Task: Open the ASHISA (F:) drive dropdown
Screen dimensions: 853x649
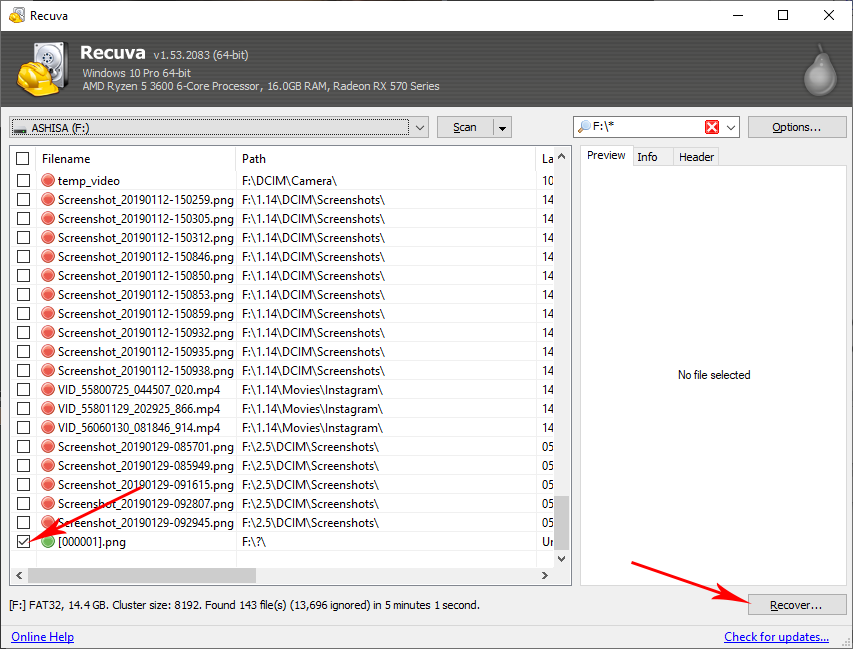Action: (419, 127)
